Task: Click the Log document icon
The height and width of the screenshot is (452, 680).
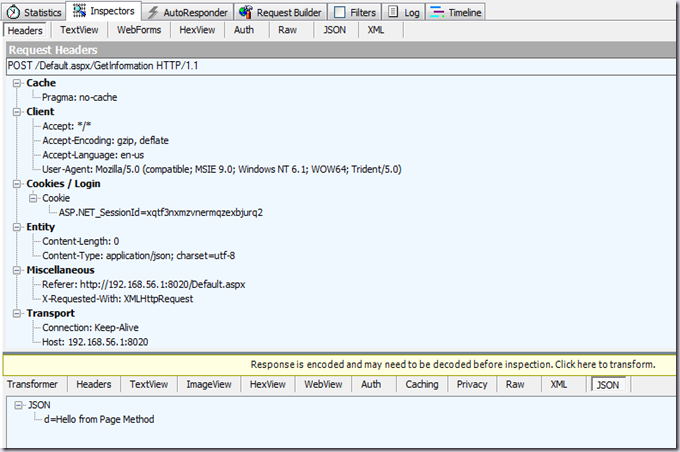Action: 393,12
